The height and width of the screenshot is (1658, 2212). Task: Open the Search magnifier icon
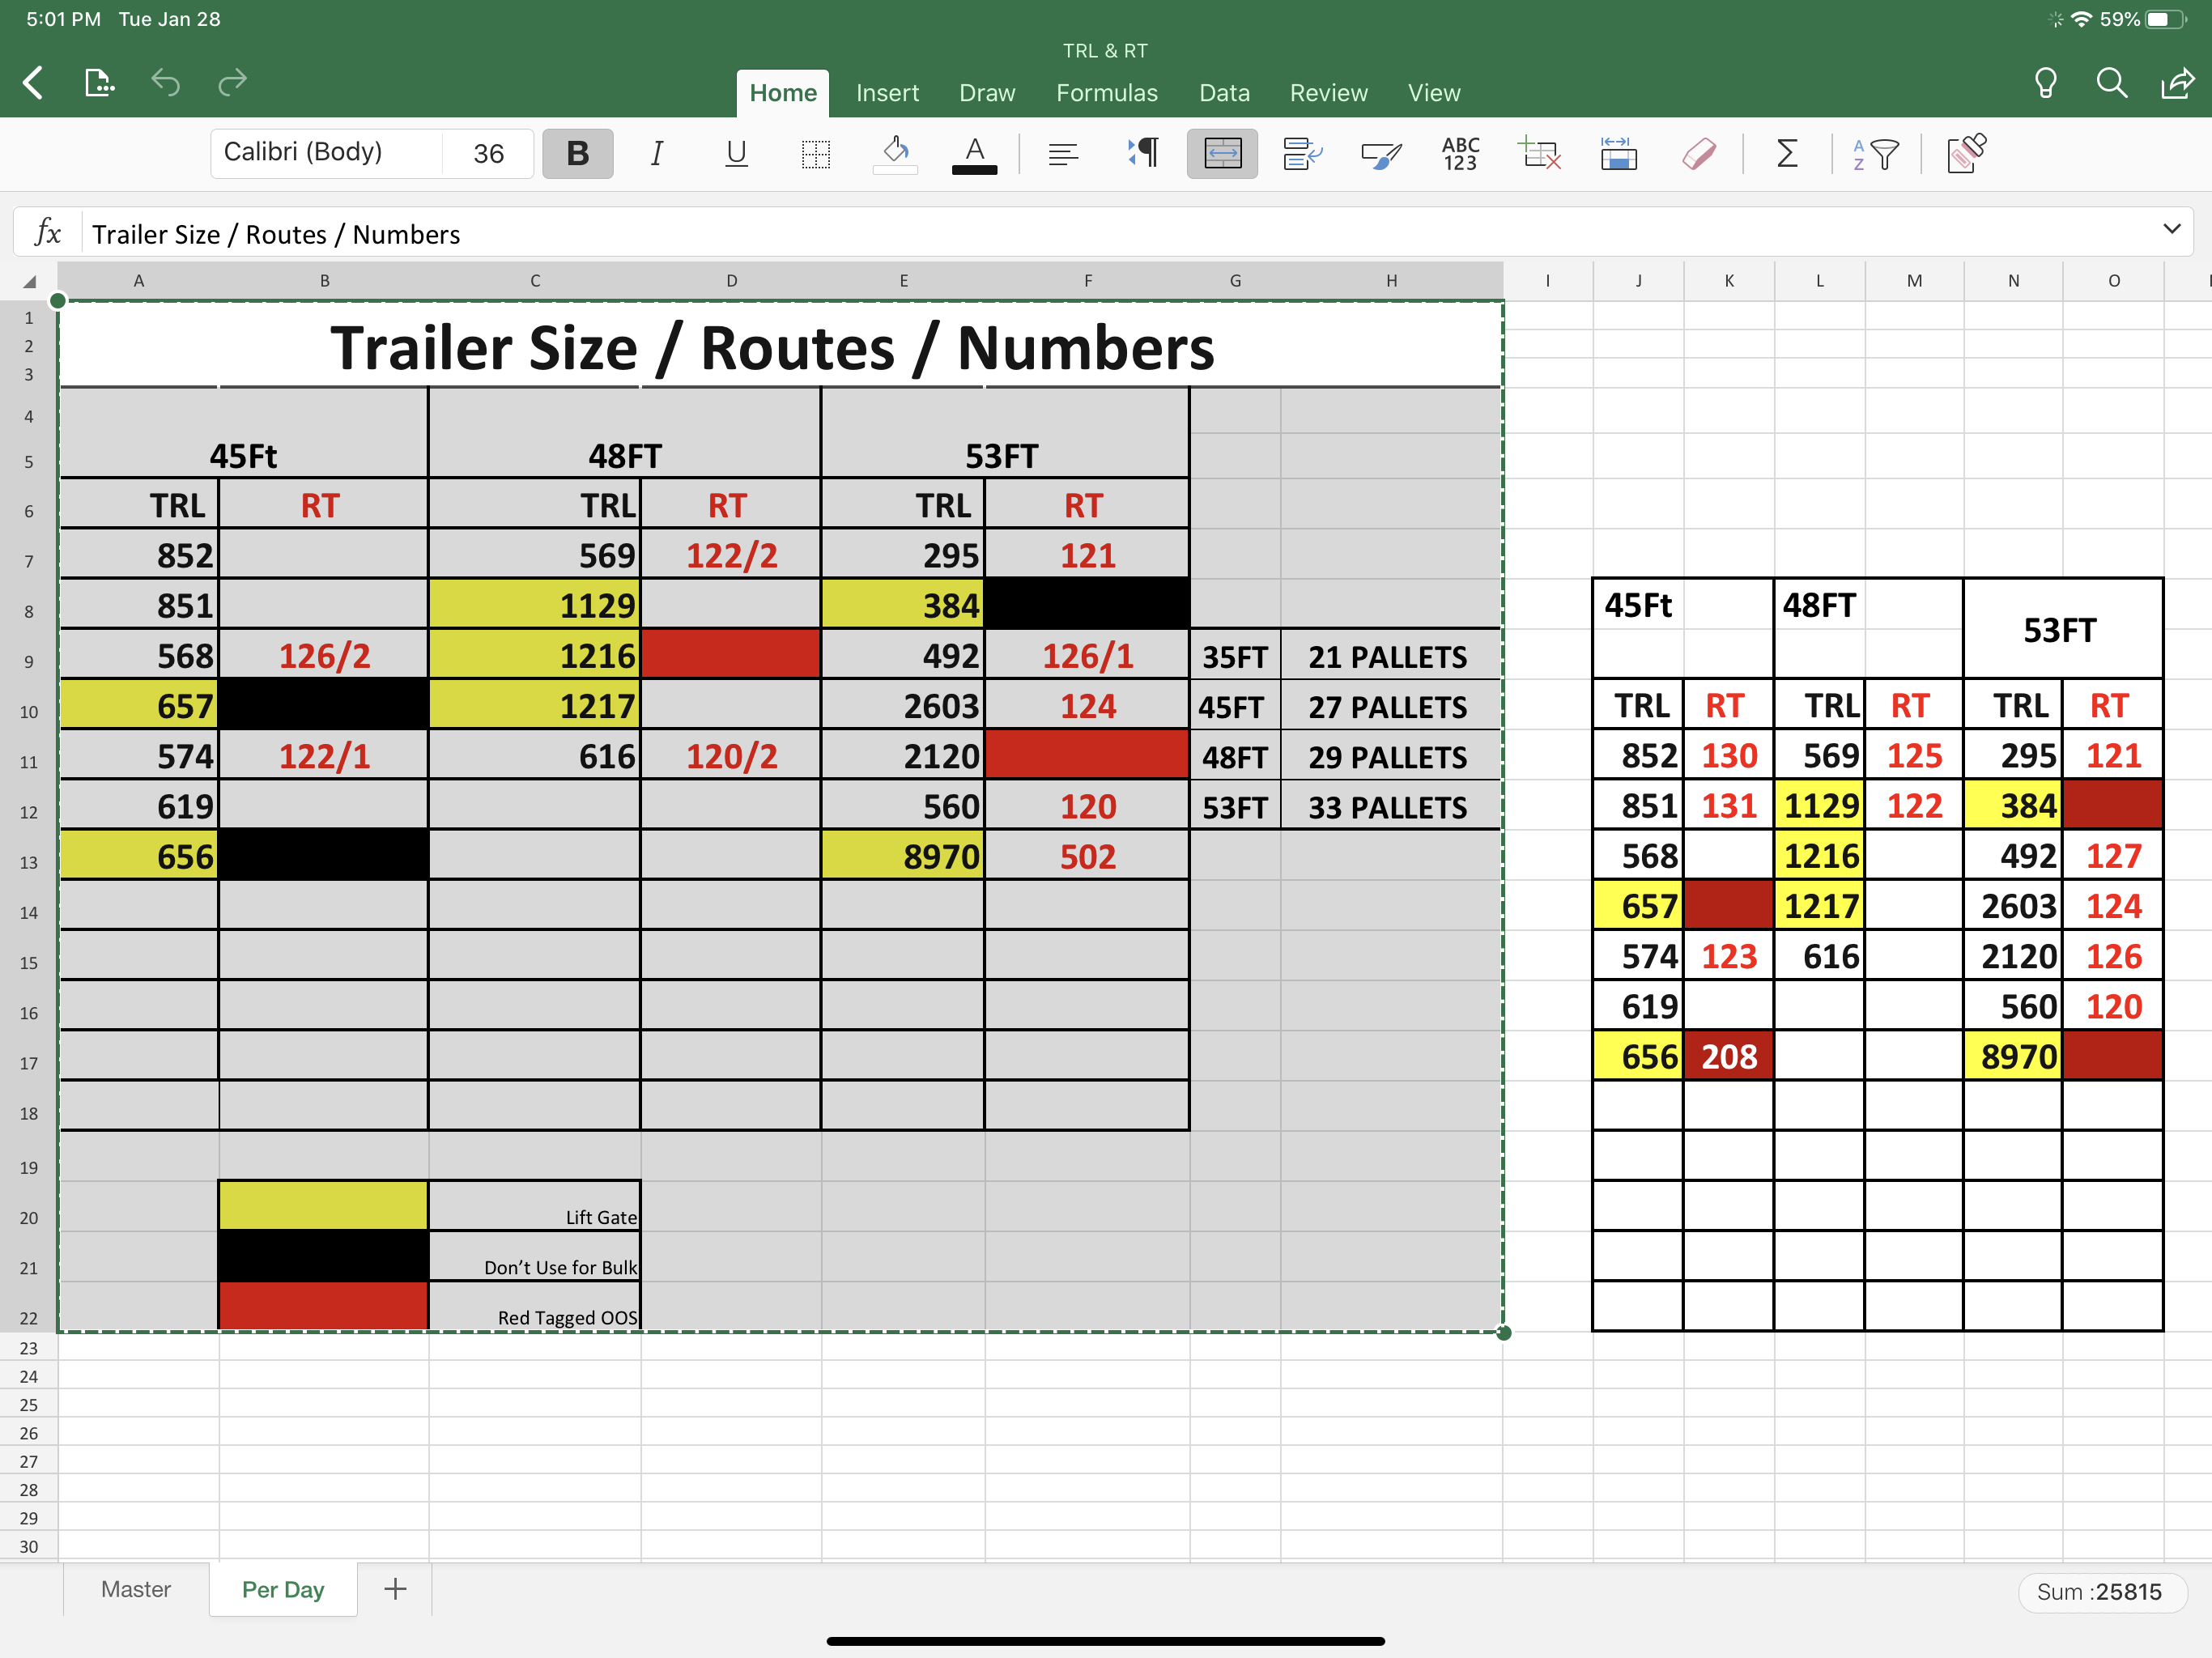pyautogui.click(x=2111, y=82)
